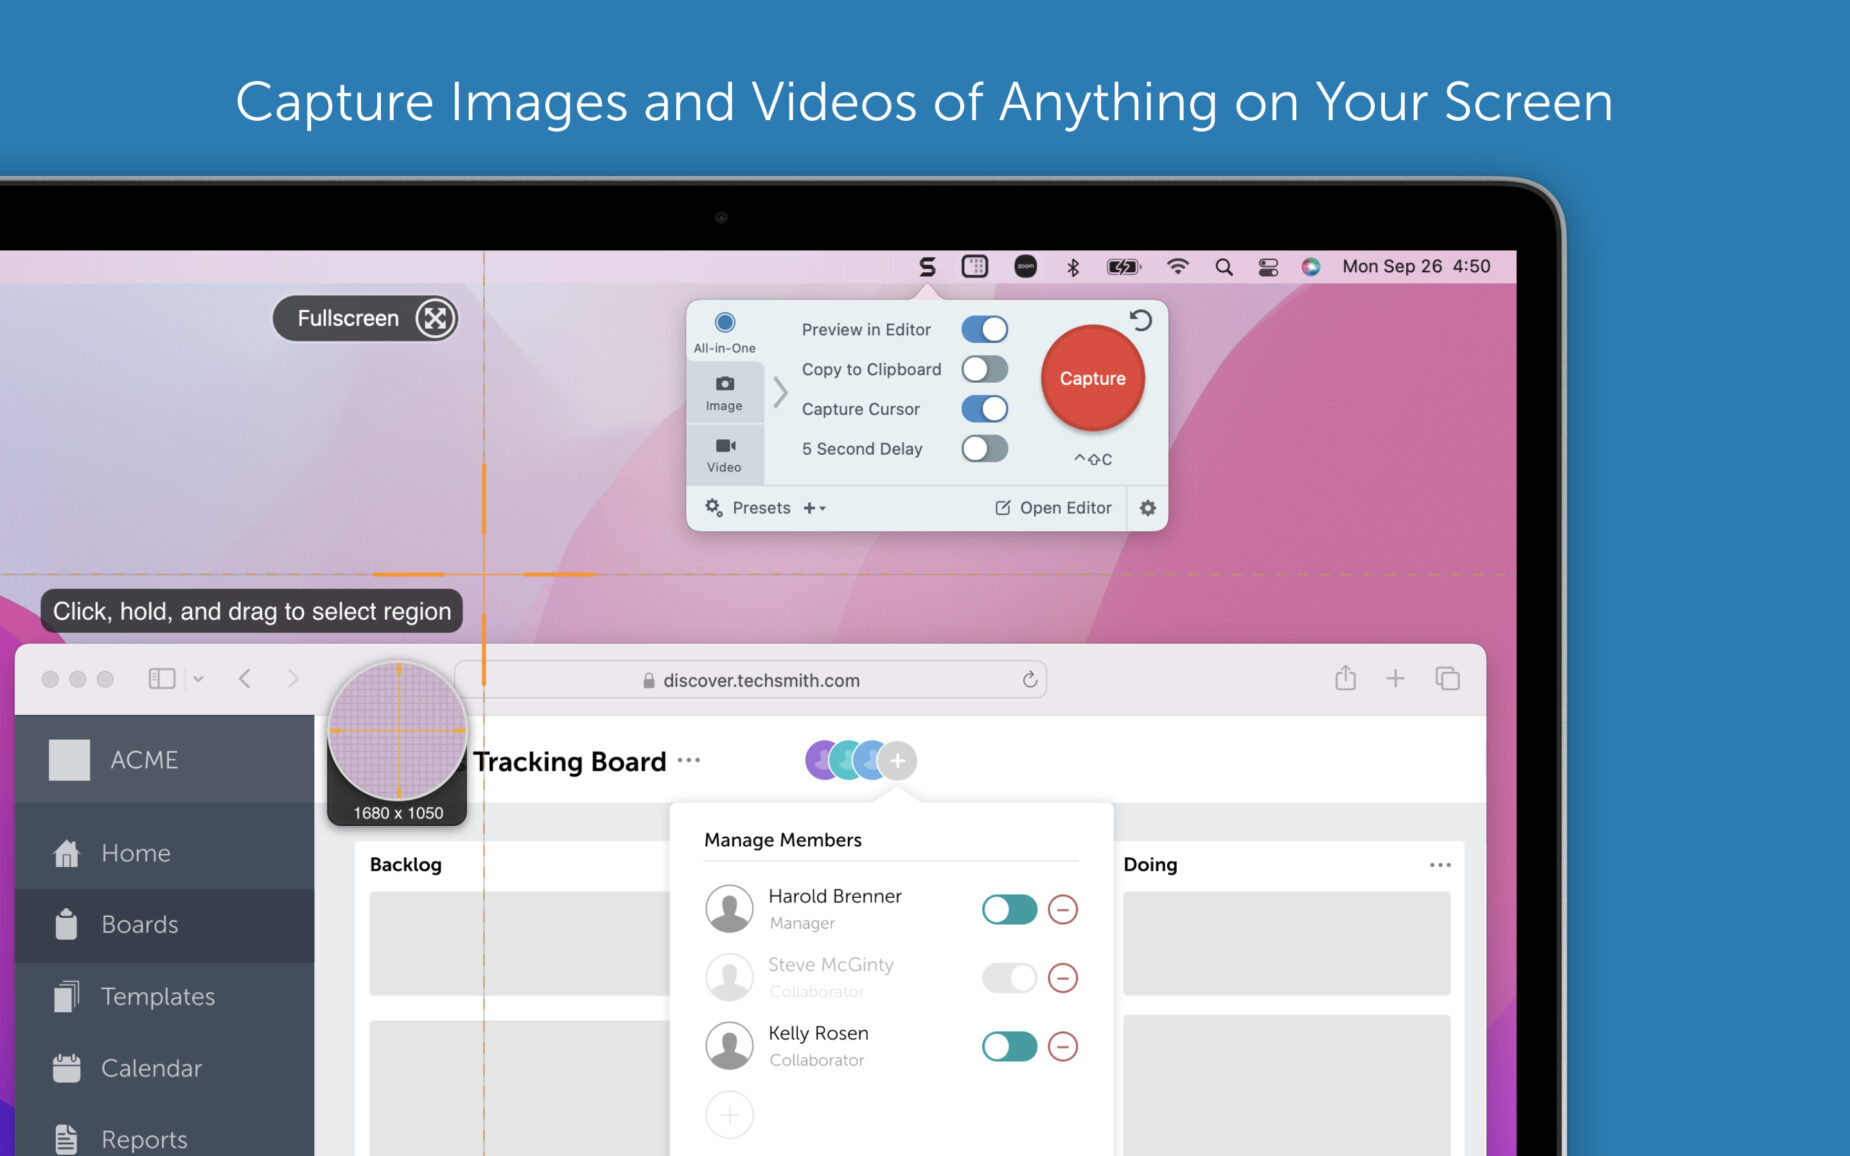Click the Fullscreen expand icon
1850x1156 pixels.
435,319
